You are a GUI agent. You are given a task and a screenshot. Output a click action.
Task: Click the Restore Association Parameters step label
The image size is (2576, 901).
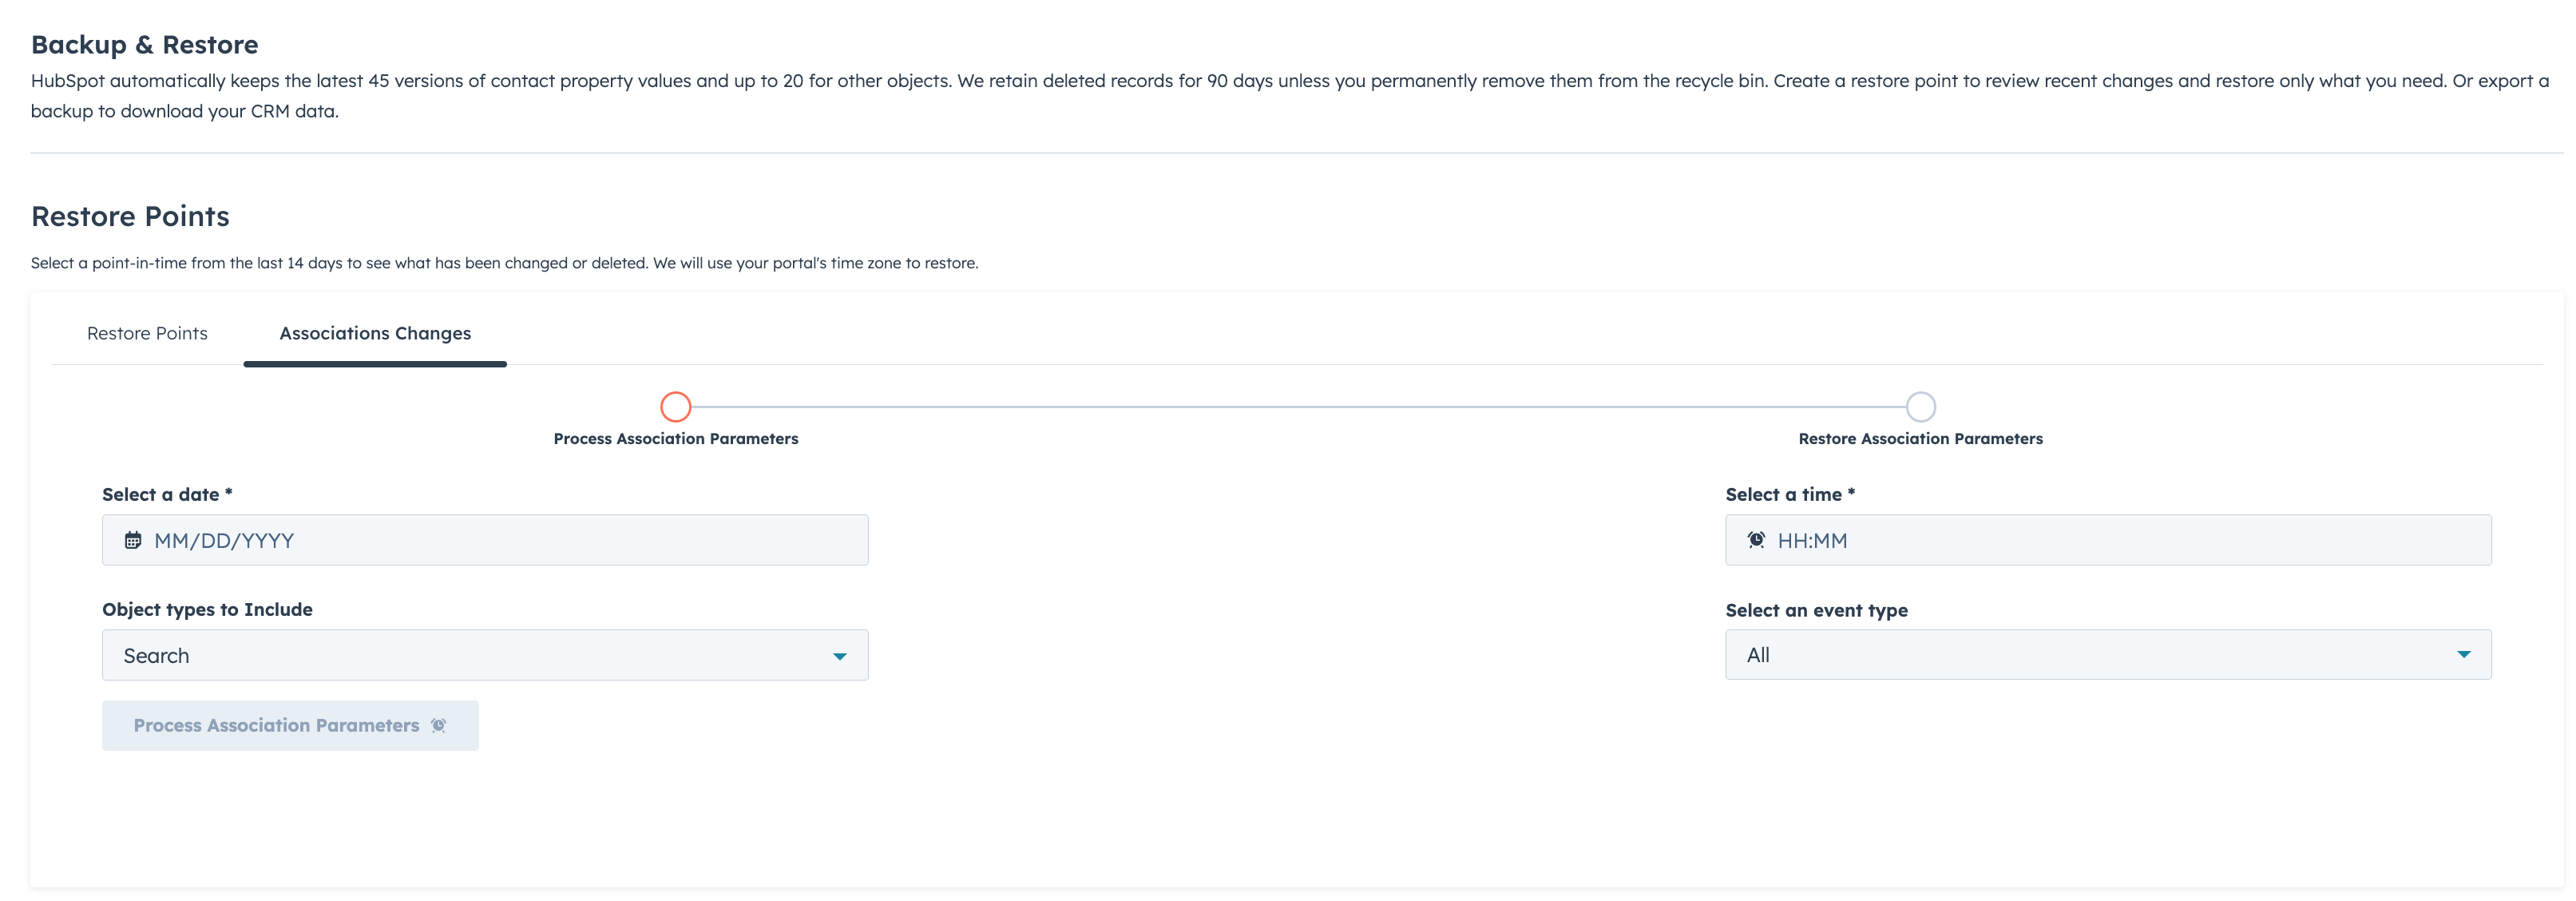pyautogui.click(x=1920, y=439)
